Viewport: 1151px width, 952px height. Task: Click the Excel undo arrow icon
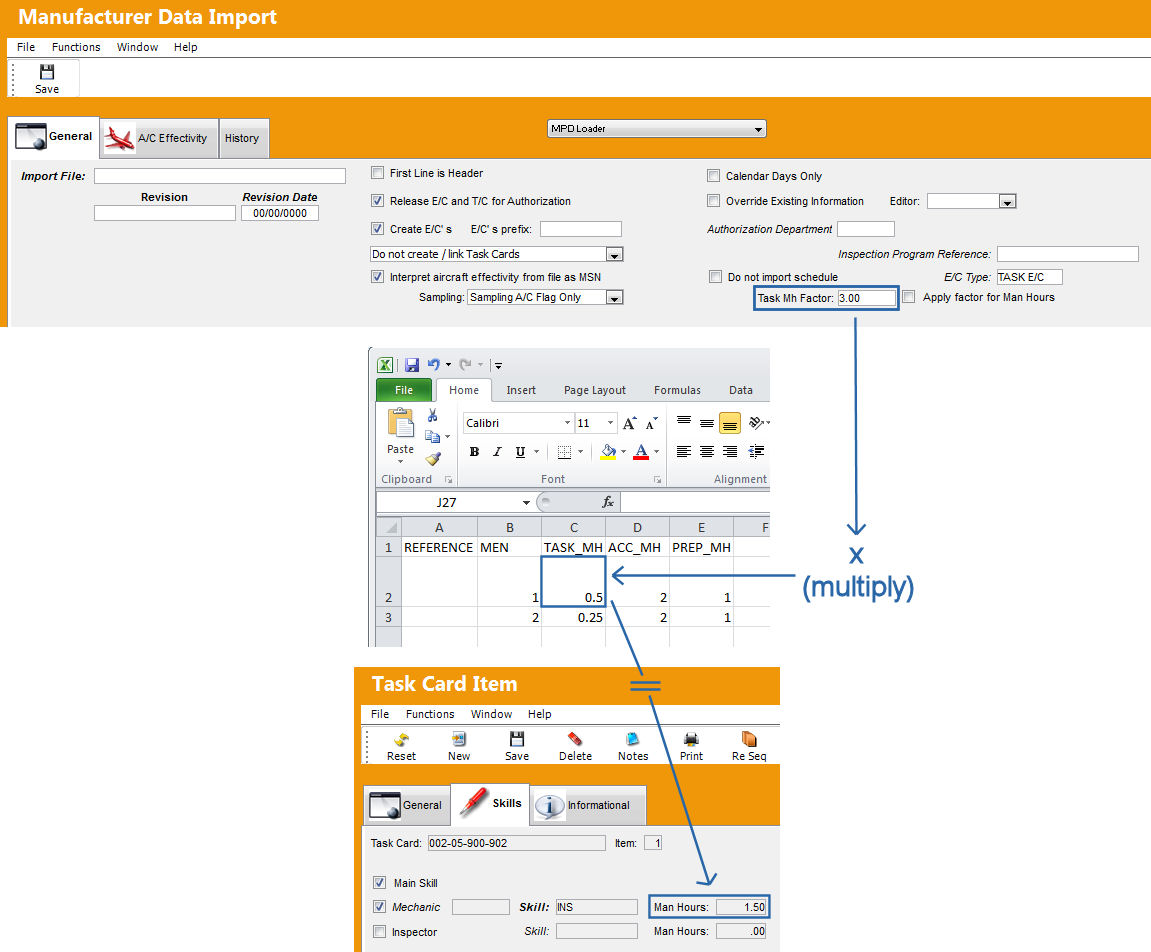(x=434, y=365)
